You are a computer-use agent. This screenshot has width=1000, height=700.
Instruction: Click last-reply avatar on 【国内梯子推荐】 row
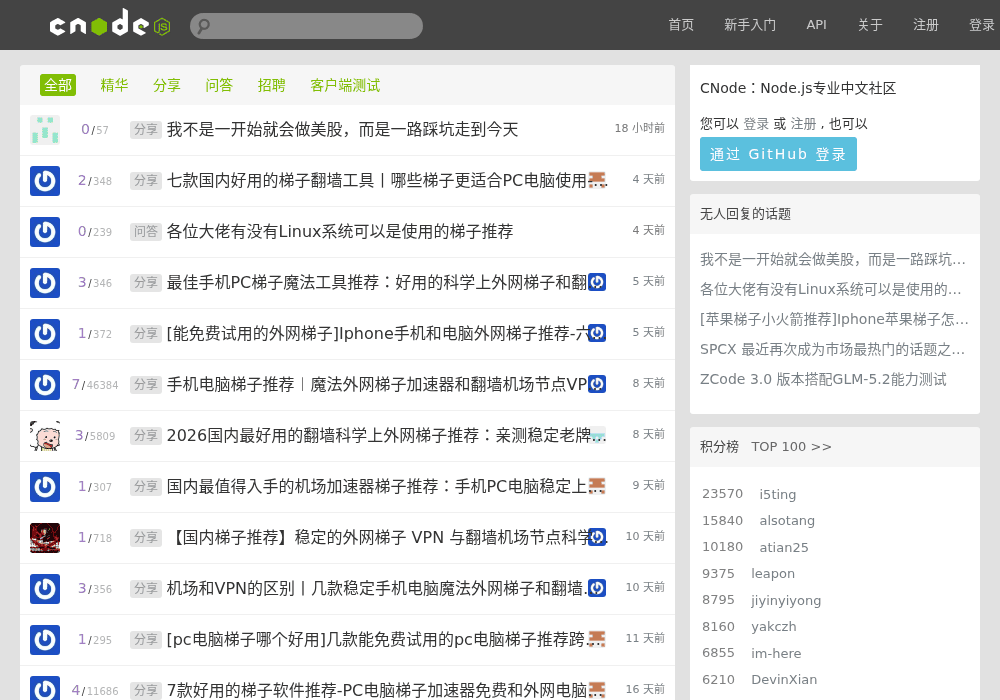pos(597,537)
